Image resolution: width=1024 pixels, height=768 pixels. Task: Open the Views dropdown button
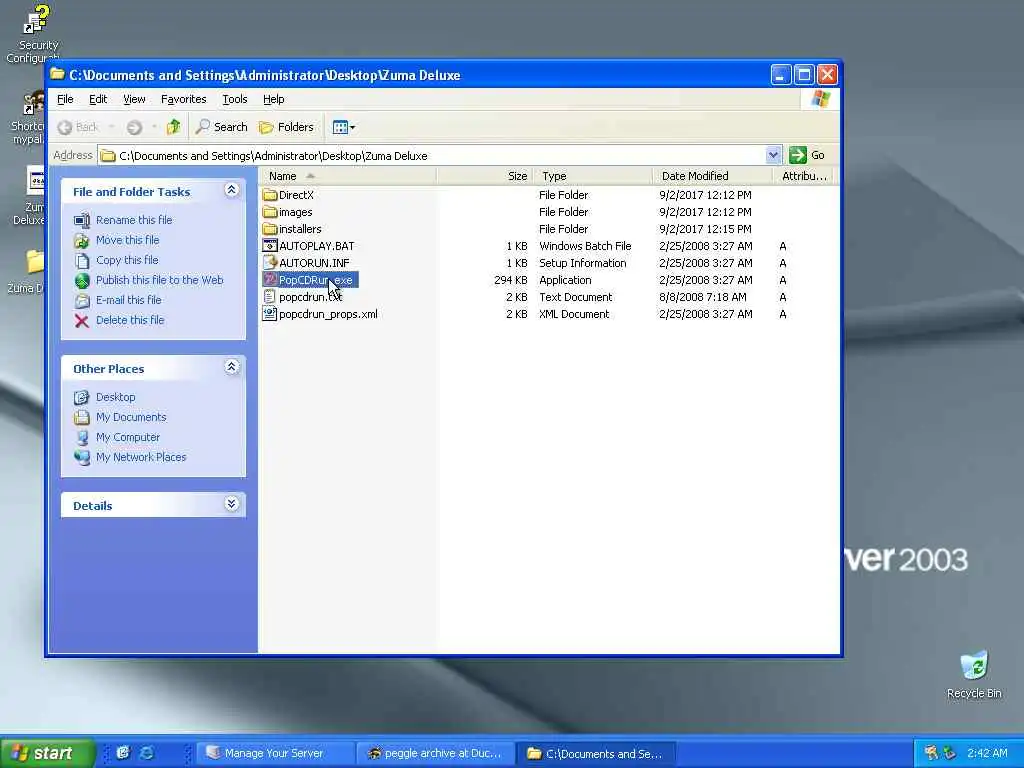(344, 127)
